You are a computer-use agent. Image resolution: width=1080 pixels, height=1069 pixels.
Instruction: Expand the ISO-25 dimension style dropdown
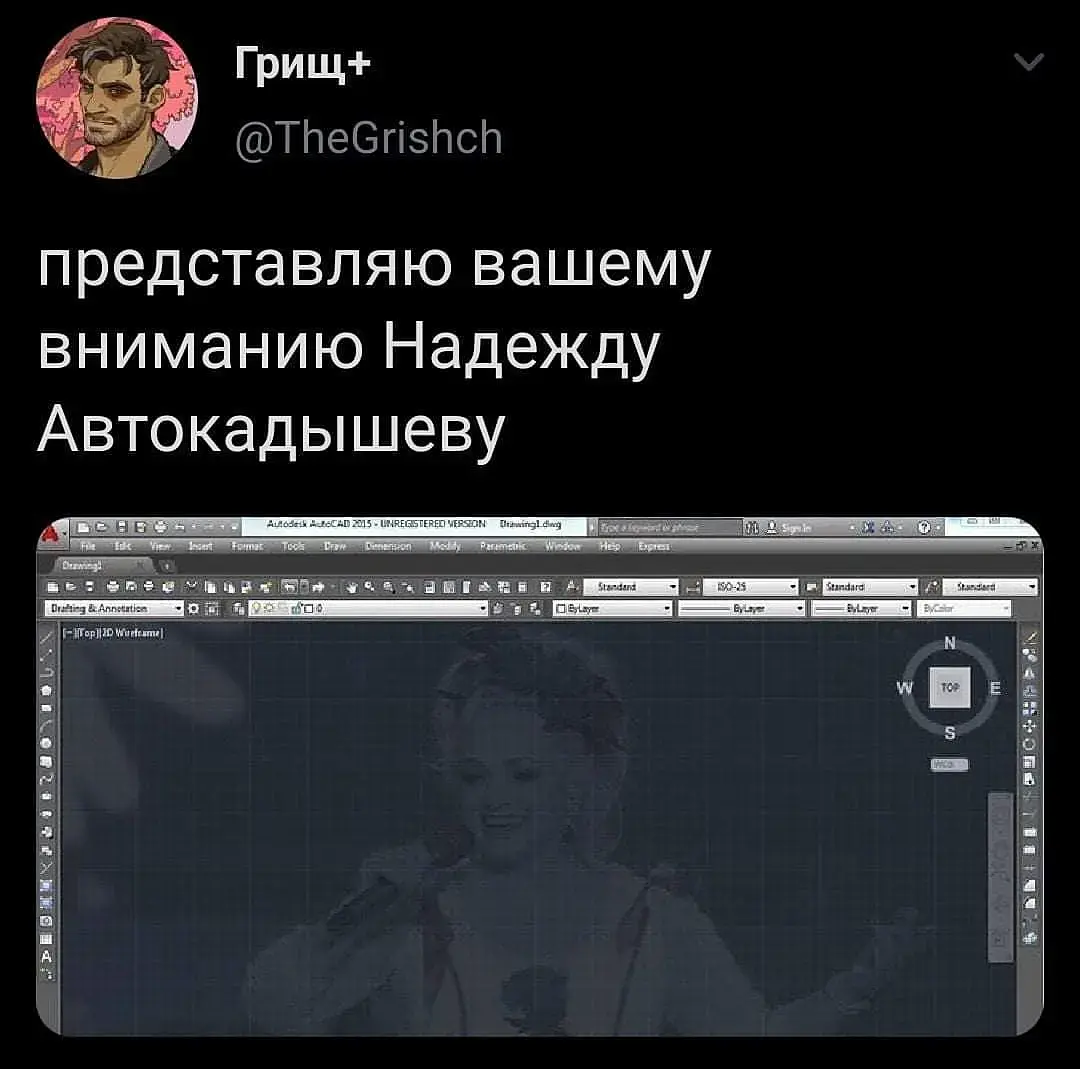coord(750,587)
